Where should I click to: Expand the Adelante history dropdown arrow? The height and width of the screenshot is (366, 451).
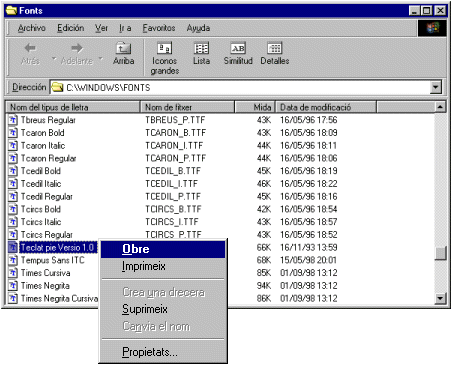click(101, 59)
